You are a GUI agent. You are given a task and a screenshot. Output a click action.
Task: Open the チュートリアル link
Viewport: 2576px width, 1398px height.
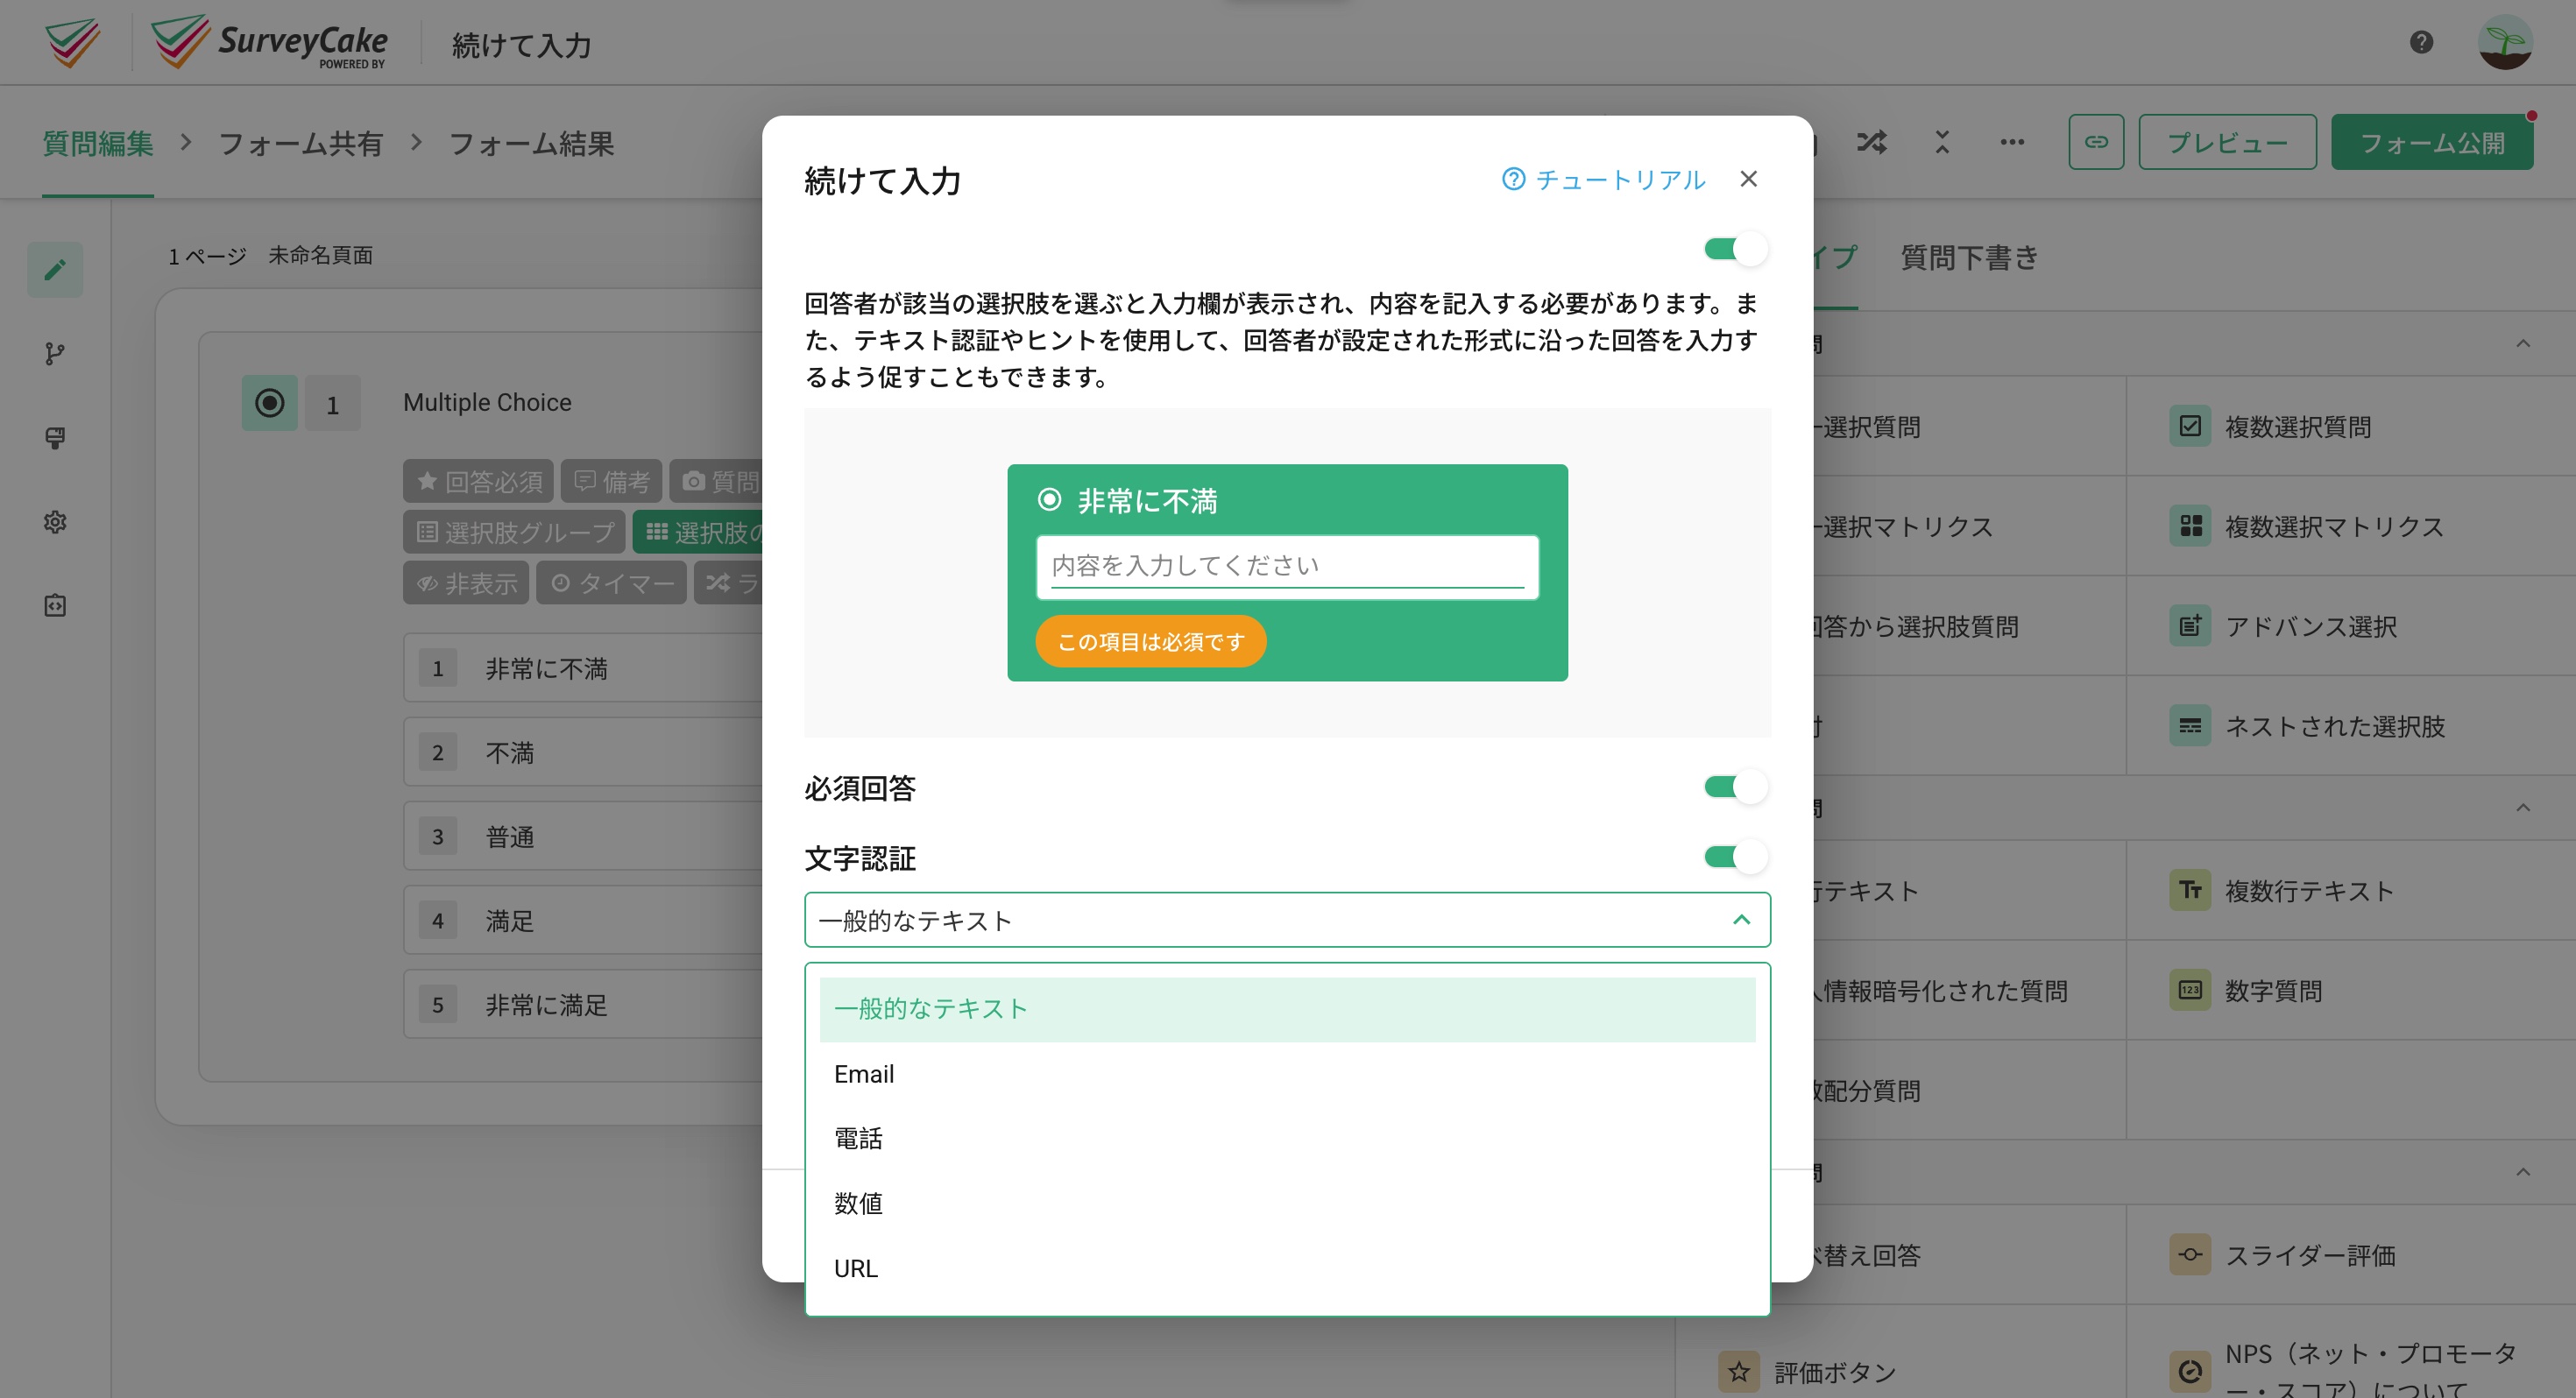[x=1603, y=179]
